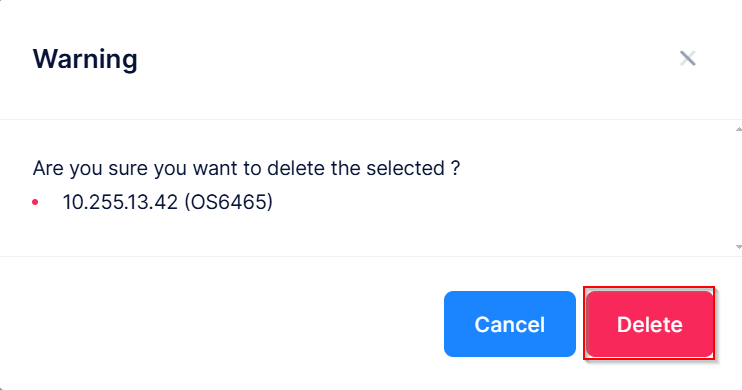Click the blank header area beside Warning title
Image resolution: width=742 pixels, height=390 pixels.
click(407, 59)
